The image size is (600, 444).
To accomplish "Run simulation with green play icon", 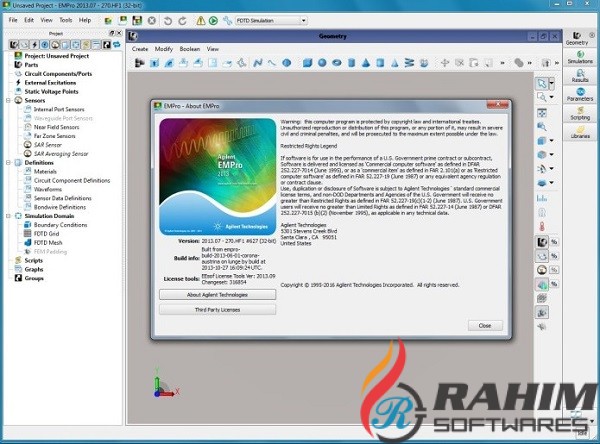I will coord(214,21).
